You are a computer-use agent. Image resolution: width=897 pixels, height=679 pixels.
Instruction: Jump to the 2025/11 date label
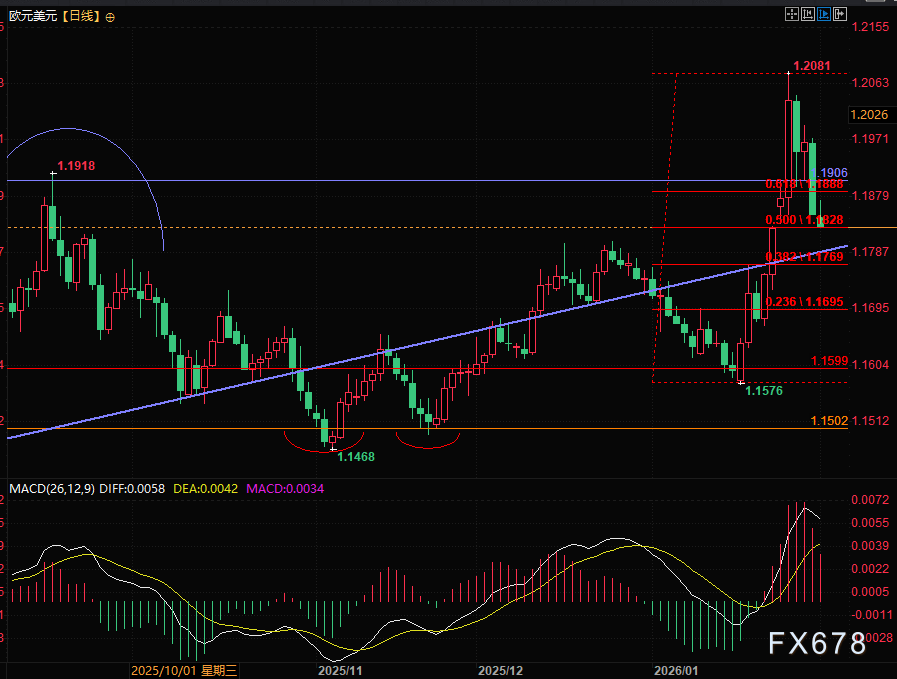coord(338,670)
